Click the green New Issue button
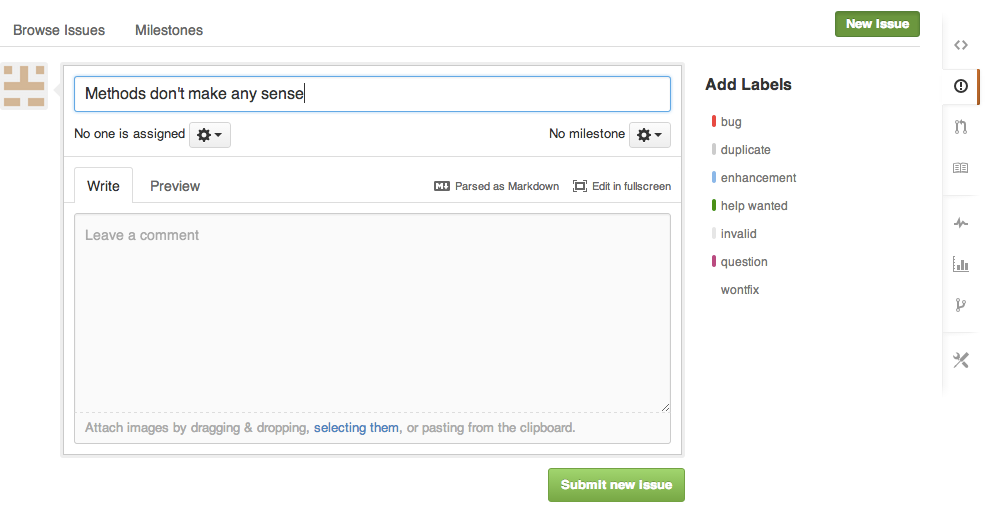The image size is (988, 514). tap(877, 24)
